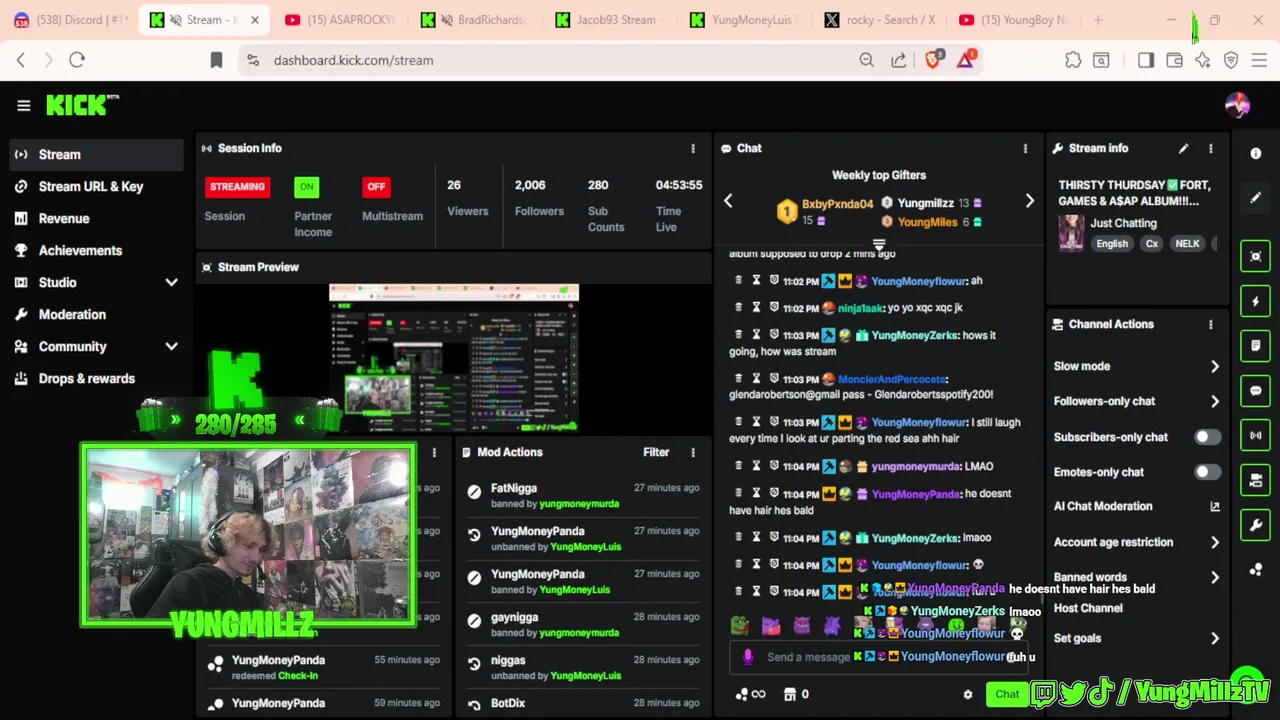Open Achievements page
Image resolution: width=1280 pixels, height=720 pixels.
point(97,250)
